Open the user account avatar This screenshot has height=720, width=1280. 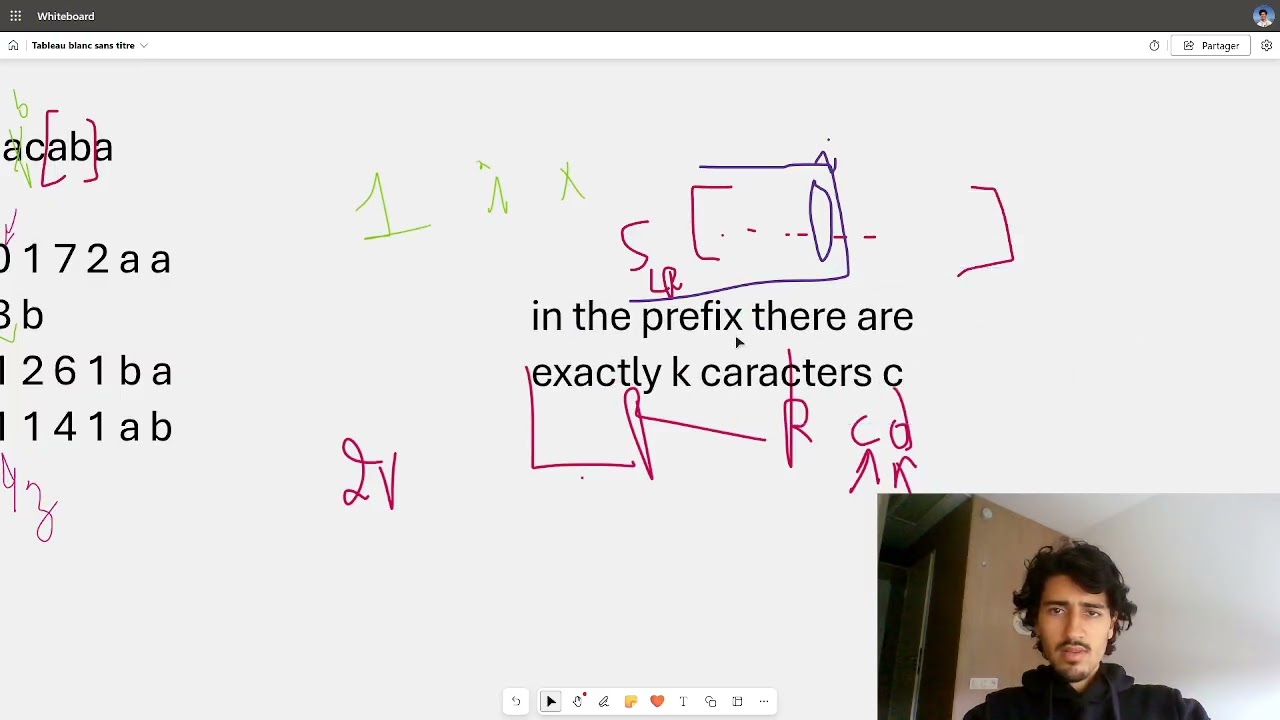click(x=1262, y=16)
